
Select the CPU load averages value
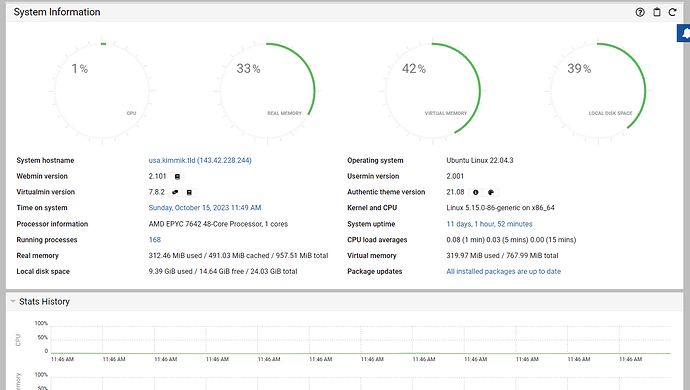point(511,240)
